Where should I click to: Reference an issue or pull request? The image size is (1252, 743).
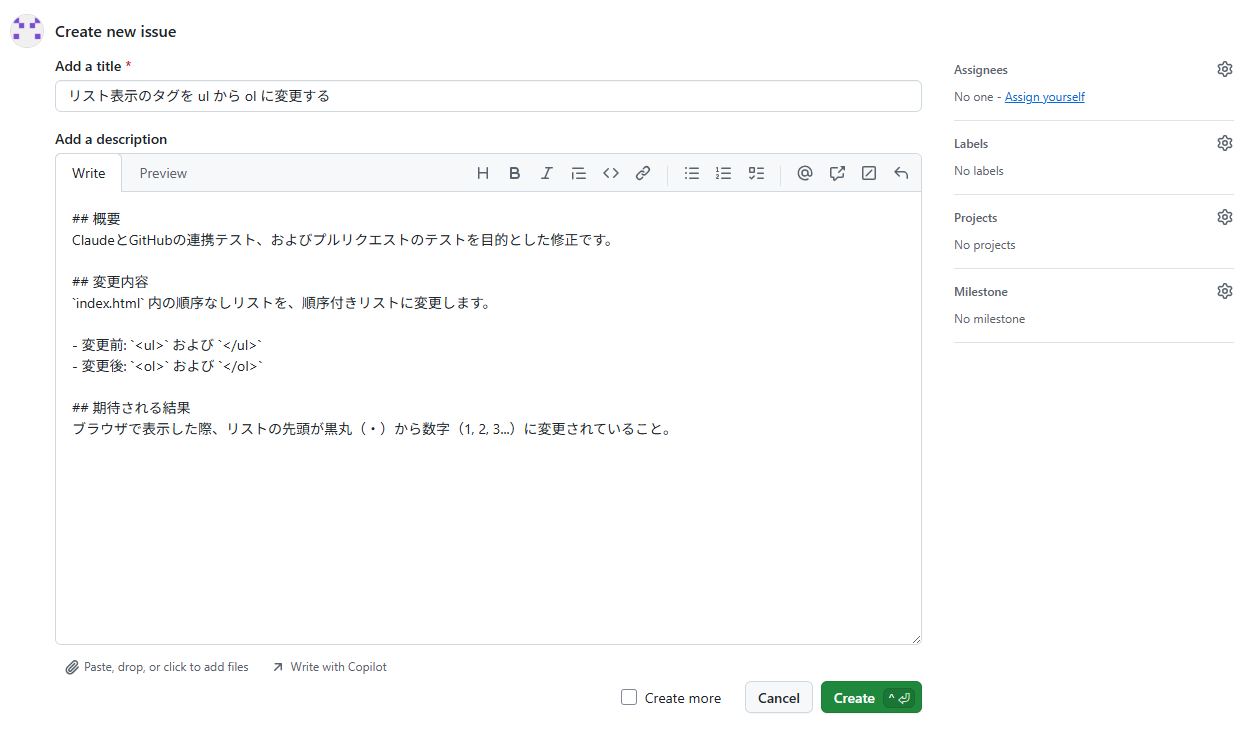pos(837,173)
